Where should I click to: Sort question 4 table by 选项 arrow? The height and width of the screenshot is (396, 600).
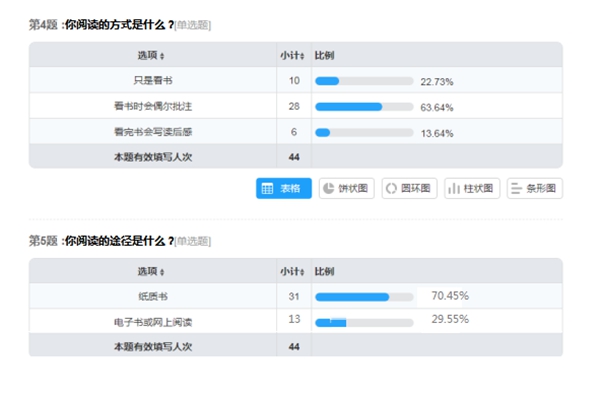coord(162,56)
